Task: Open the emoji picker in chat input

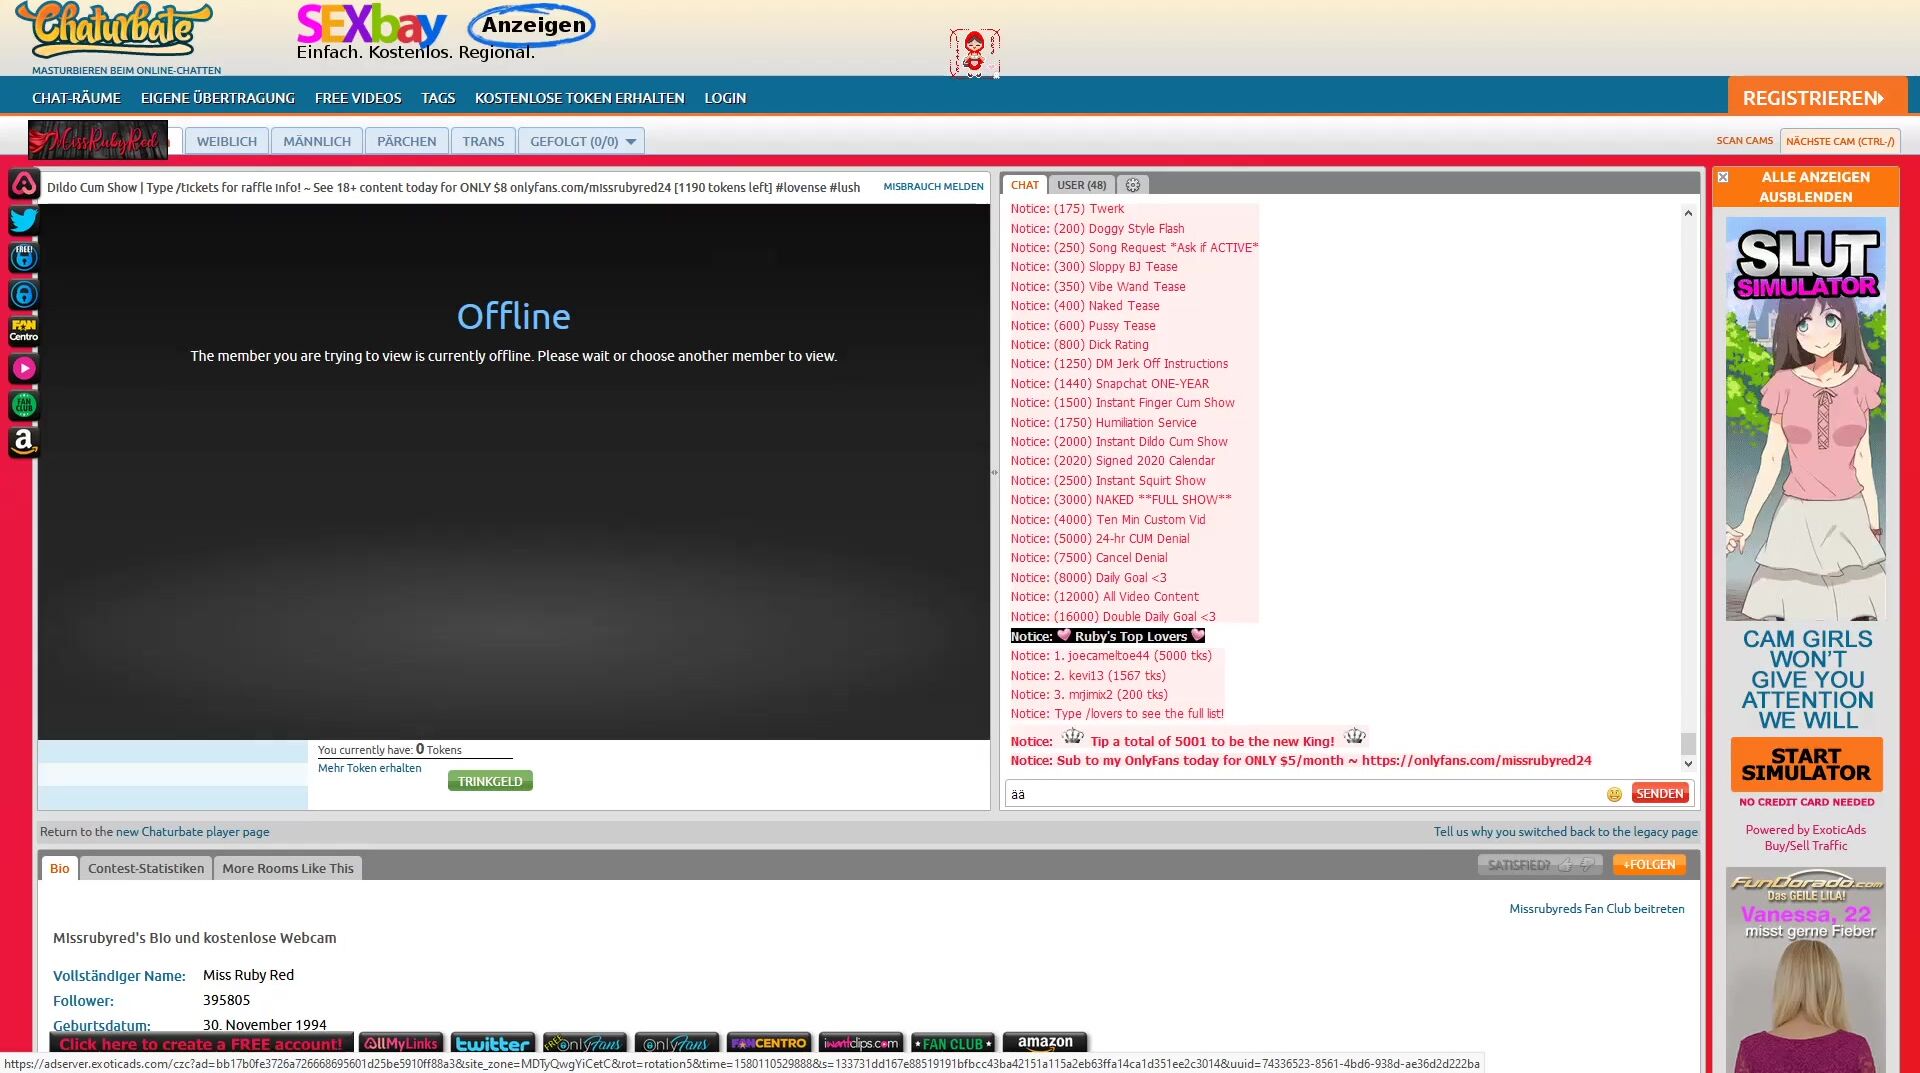Action: (x=1614, y=794)
